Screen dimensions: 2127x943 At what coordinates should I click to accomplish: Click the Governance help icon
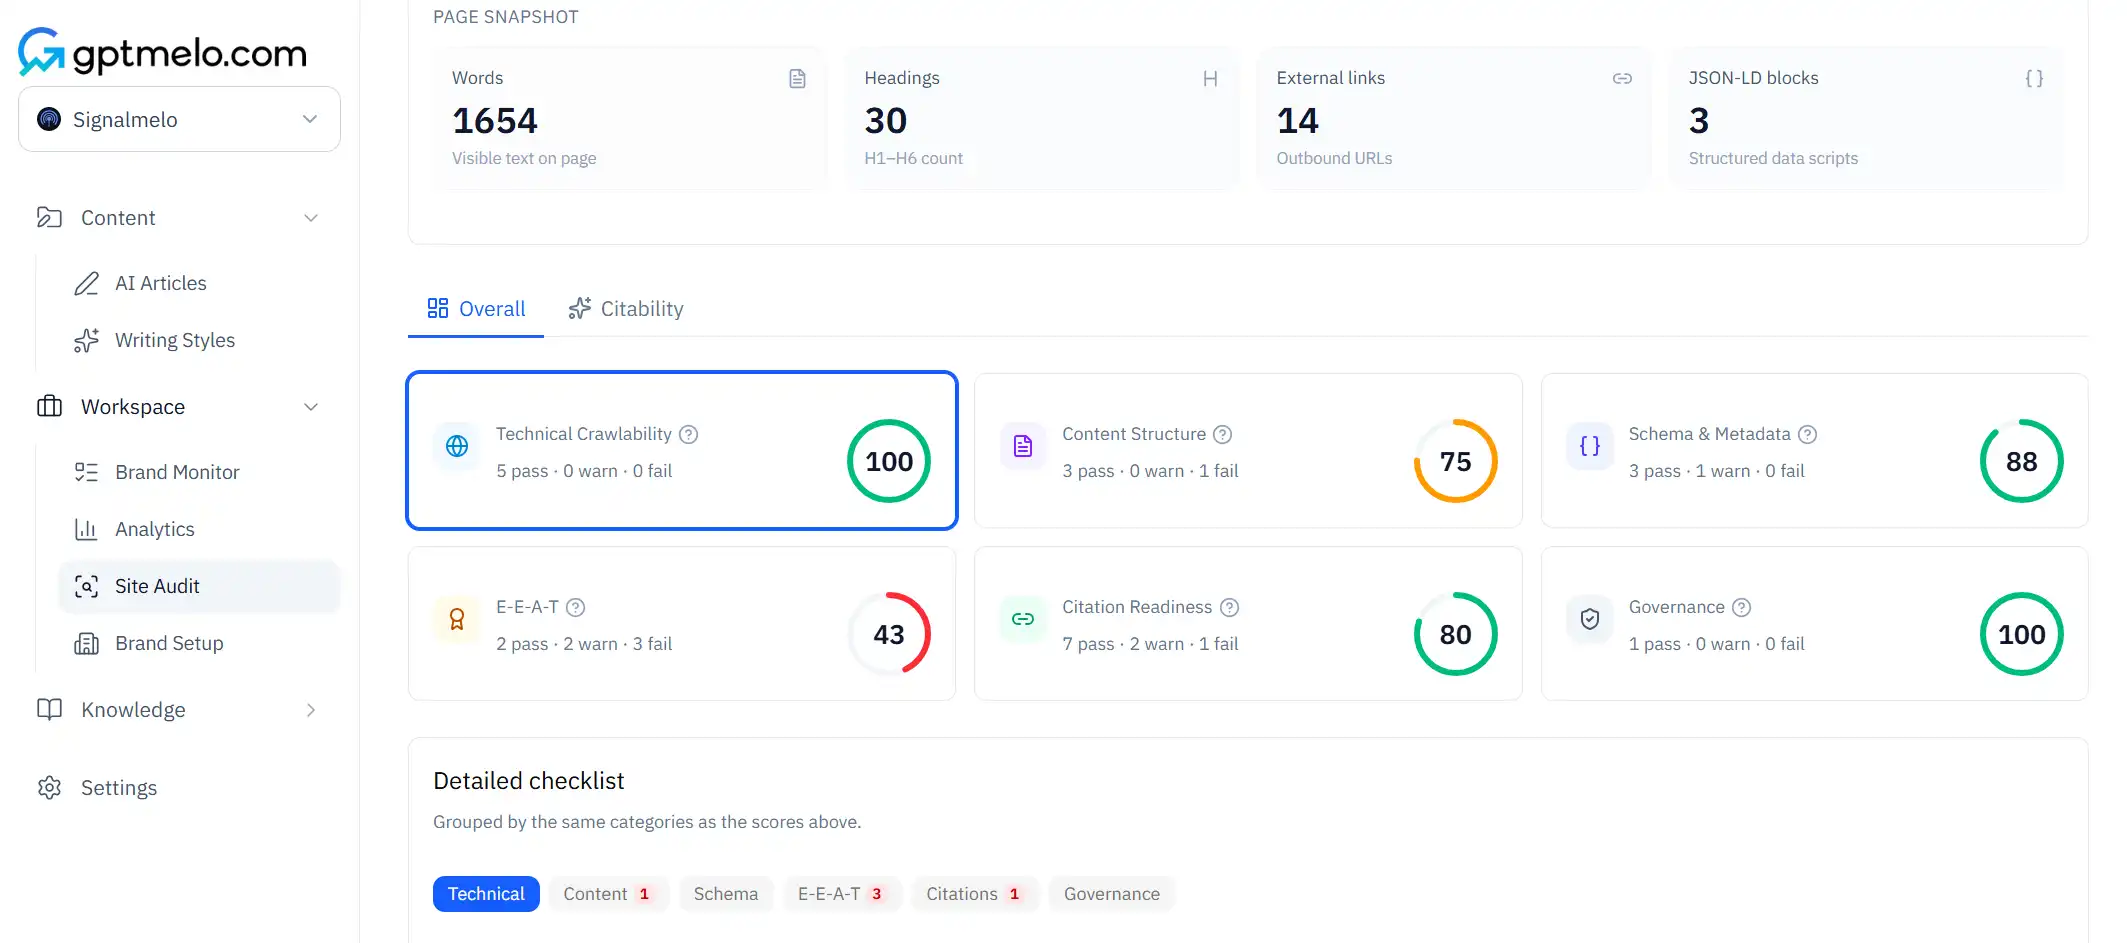click(x=1741, y=607)
